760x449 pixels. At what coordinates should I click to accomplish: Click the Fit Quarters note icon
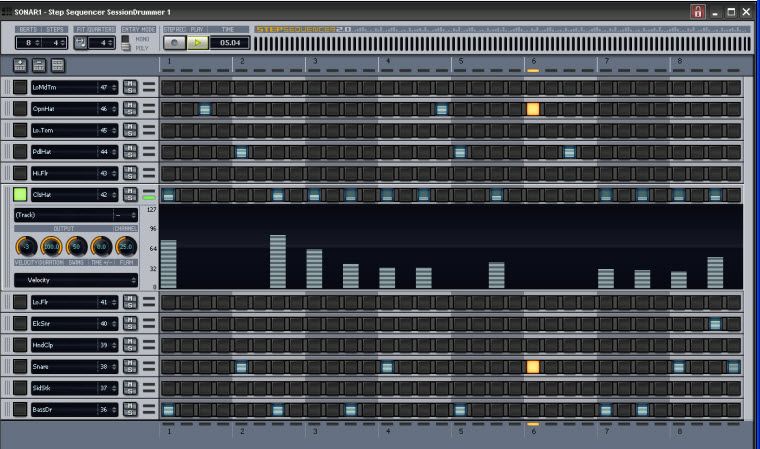80,43
